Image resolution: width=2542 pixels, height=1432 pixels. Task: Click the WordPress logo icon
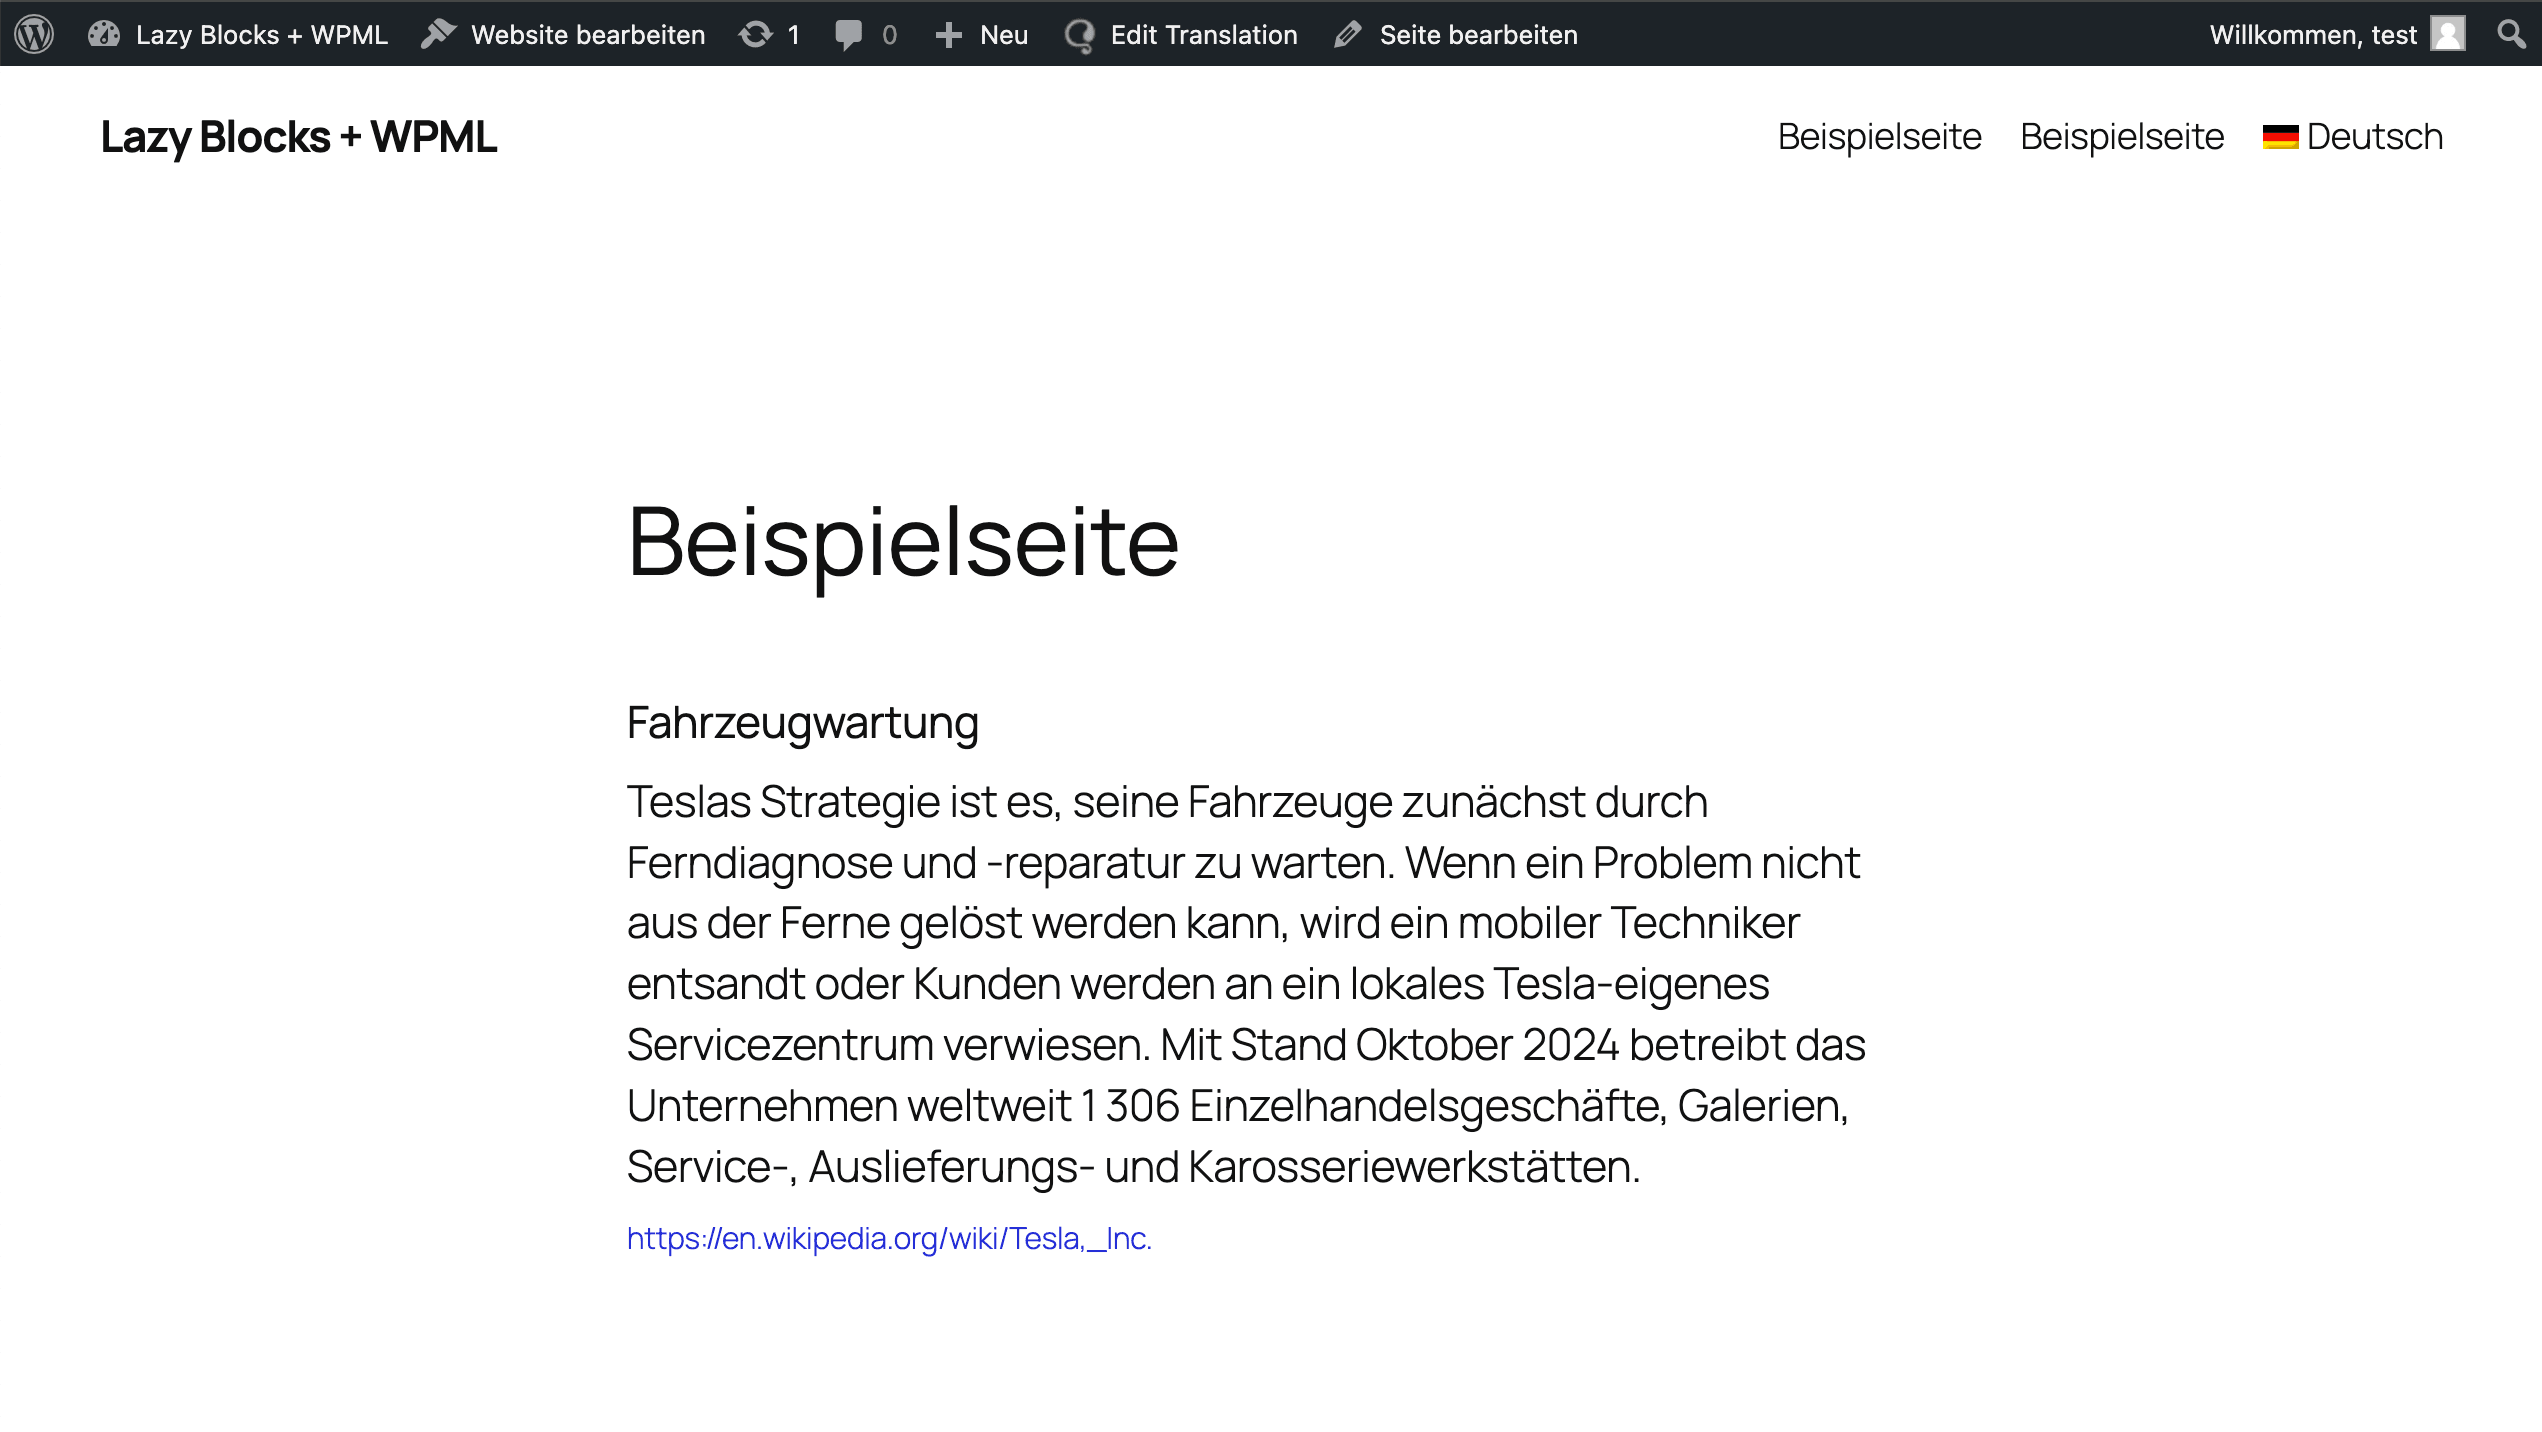(33, 33)
